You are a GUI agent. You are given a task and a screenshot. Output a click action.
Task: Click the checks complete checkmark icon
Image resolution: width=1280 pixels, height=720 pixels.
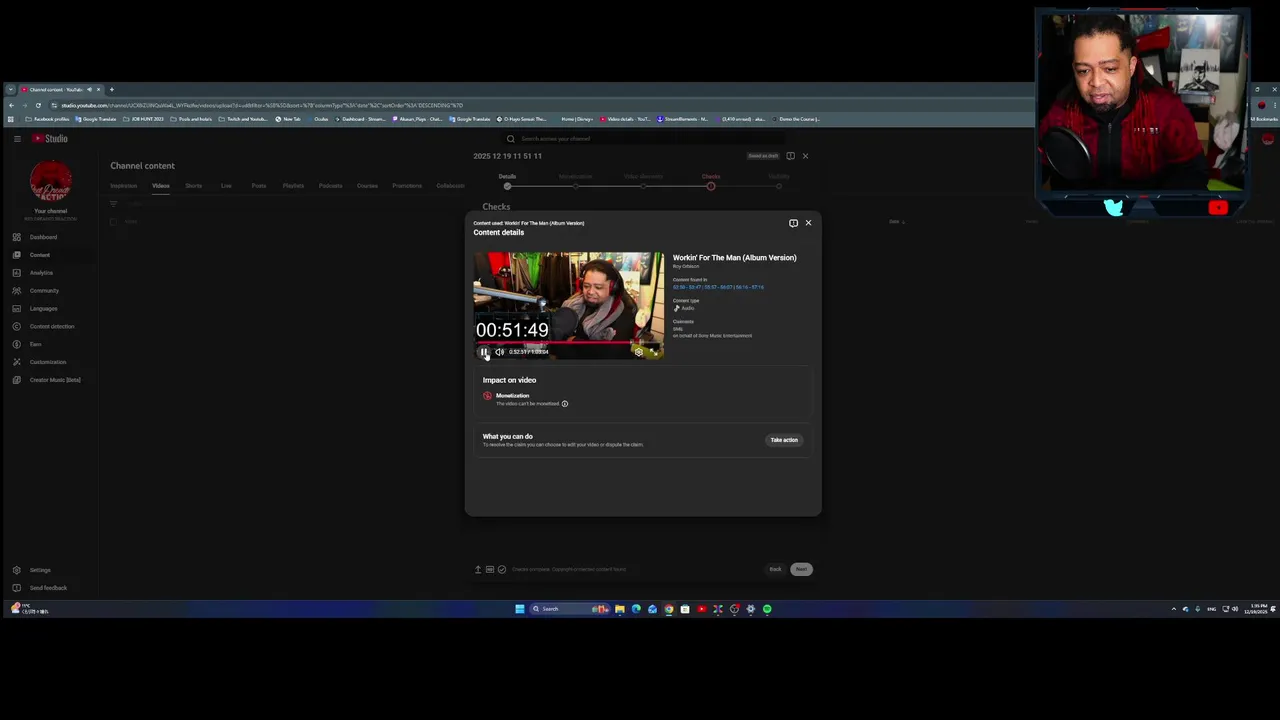pyautogui.click(x=502, y=569)
